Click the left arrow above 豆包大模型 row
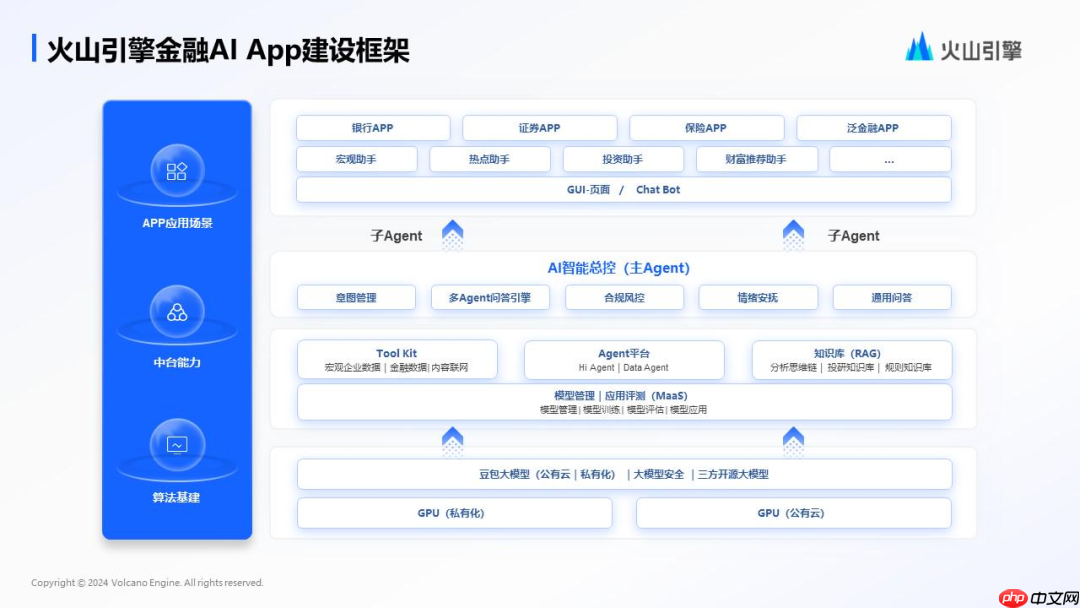The width and height of the screenshot is (1080, 608). [x=452, y=441]
